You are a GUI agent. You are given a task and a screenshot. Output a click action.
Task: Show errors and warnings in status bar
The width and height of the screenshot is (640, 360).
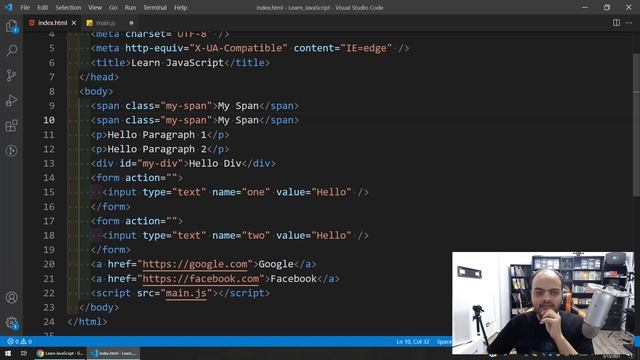click(19, 341)
